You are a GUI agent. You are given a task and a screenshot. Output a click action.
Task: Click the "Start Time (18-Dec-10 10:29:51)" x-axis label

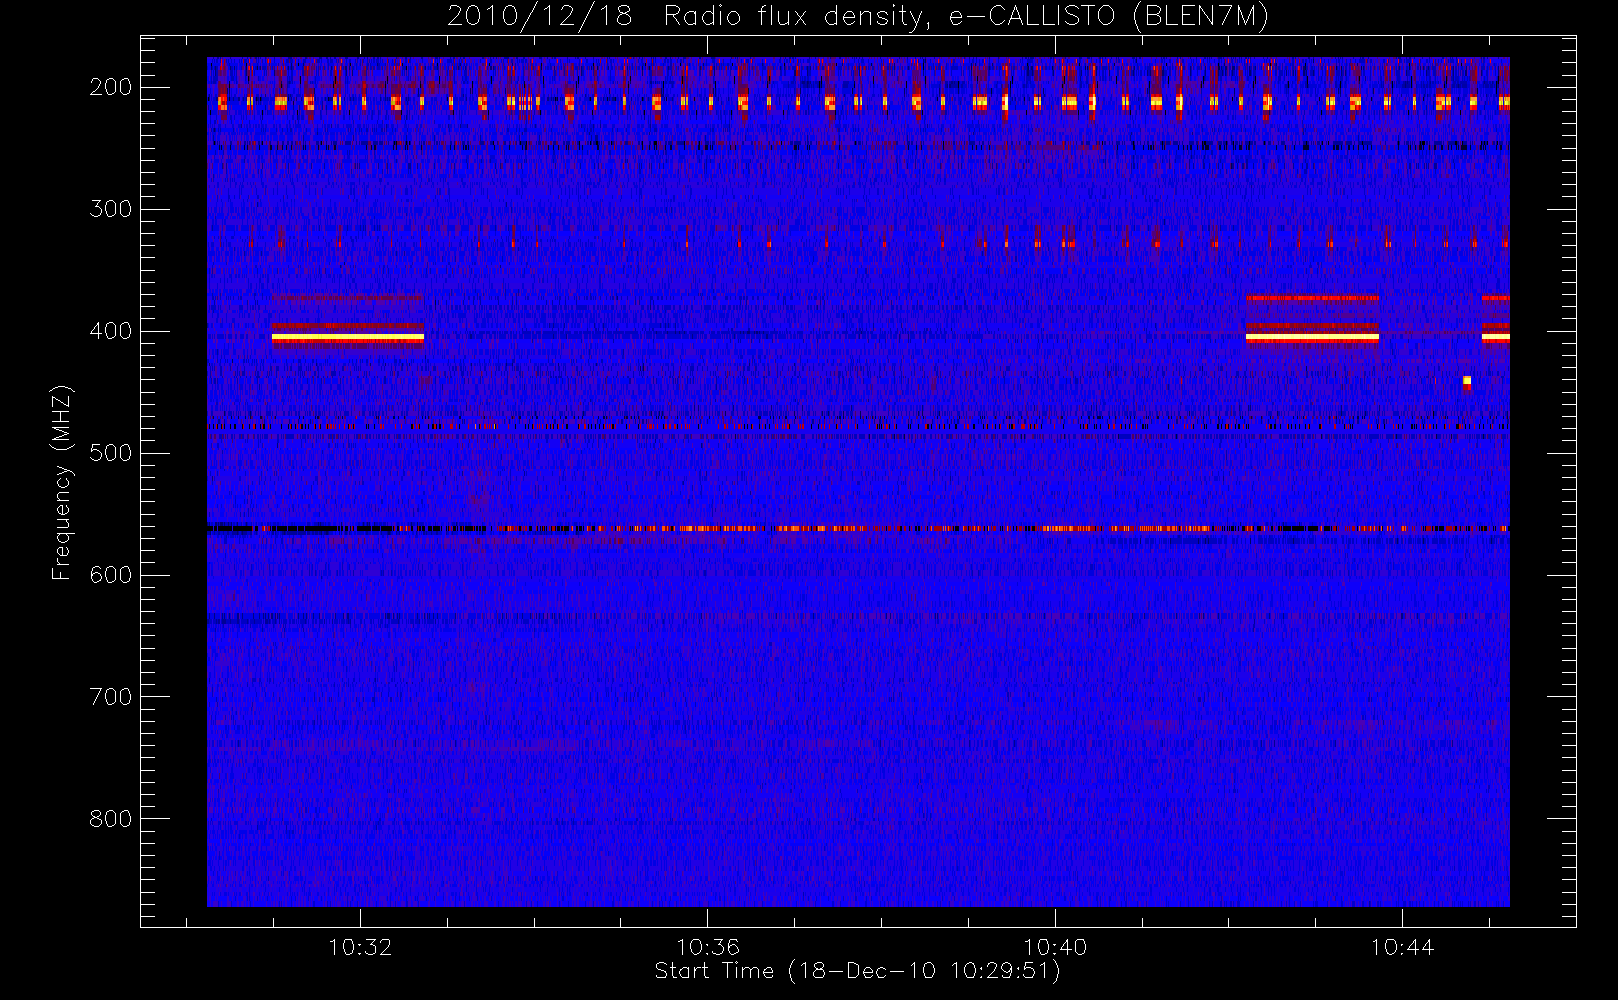(x=857, y=971)
